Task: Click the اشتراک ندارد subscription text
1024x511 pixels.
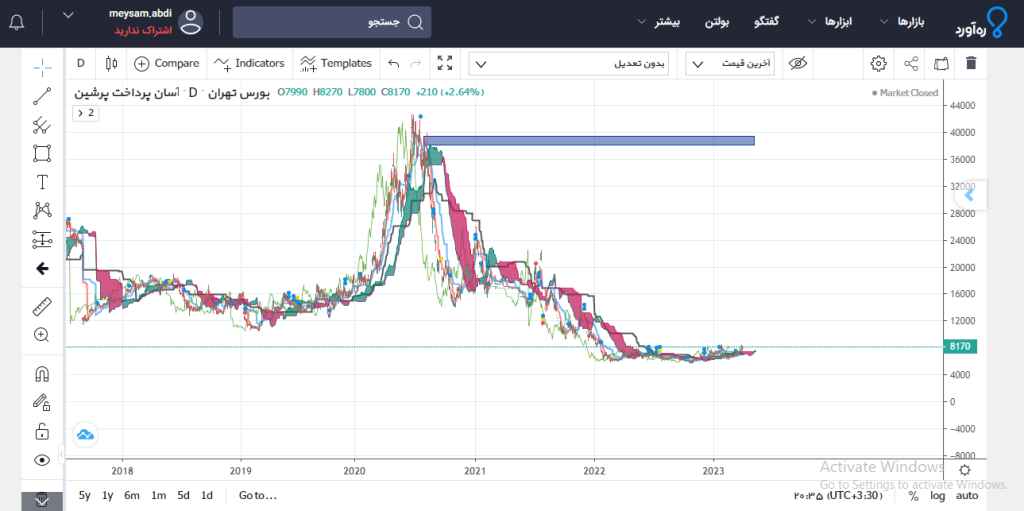Action: click(x=143, y=31)
